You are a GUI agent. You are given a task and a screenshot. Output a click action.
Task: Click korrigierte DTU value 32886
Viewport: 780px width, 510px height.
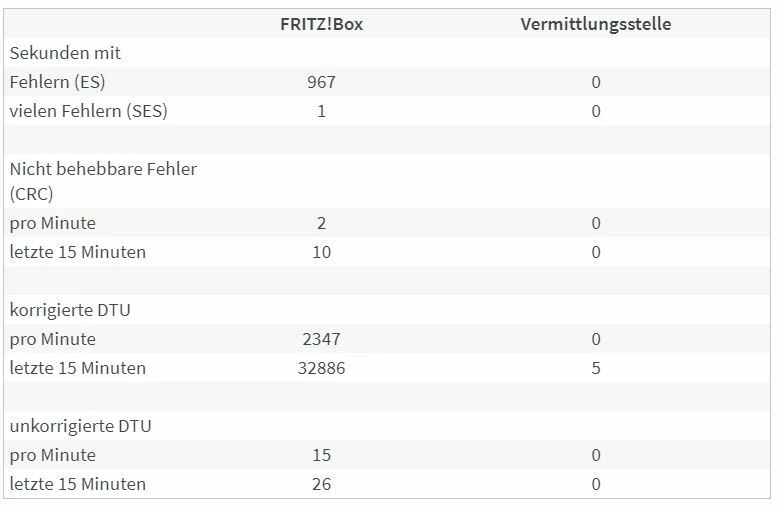pyautogui.click(x=321, y=368)
